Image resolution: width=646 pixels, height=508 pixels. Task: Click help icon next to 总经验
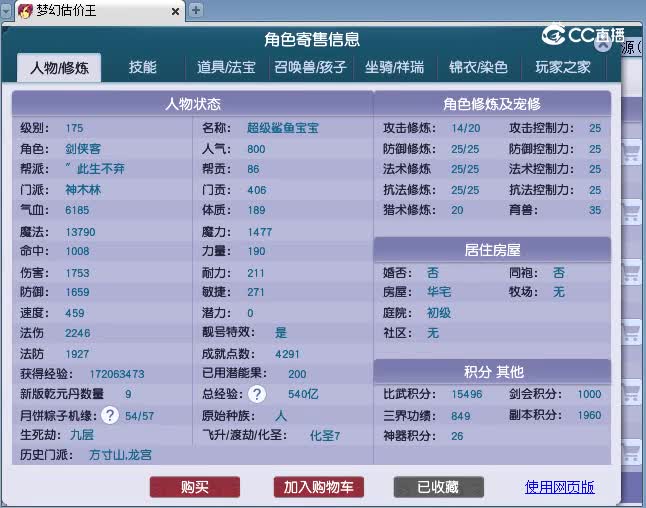(x=257, y=394)
